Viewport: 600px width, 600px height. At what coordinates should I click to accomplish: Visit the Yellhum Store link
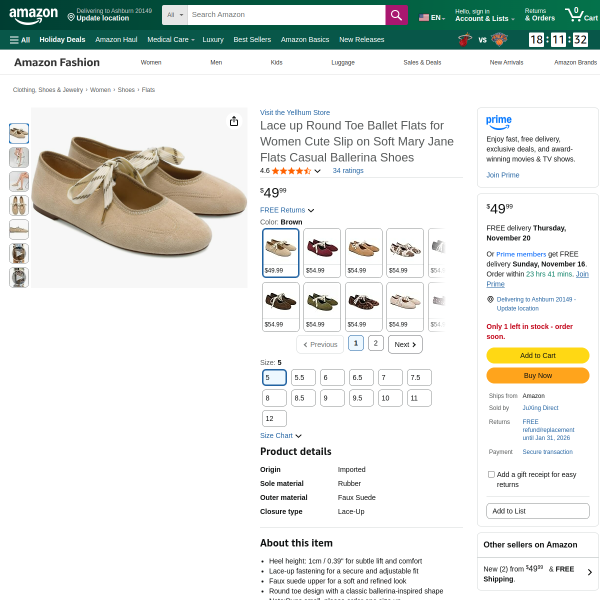point(295,112)
